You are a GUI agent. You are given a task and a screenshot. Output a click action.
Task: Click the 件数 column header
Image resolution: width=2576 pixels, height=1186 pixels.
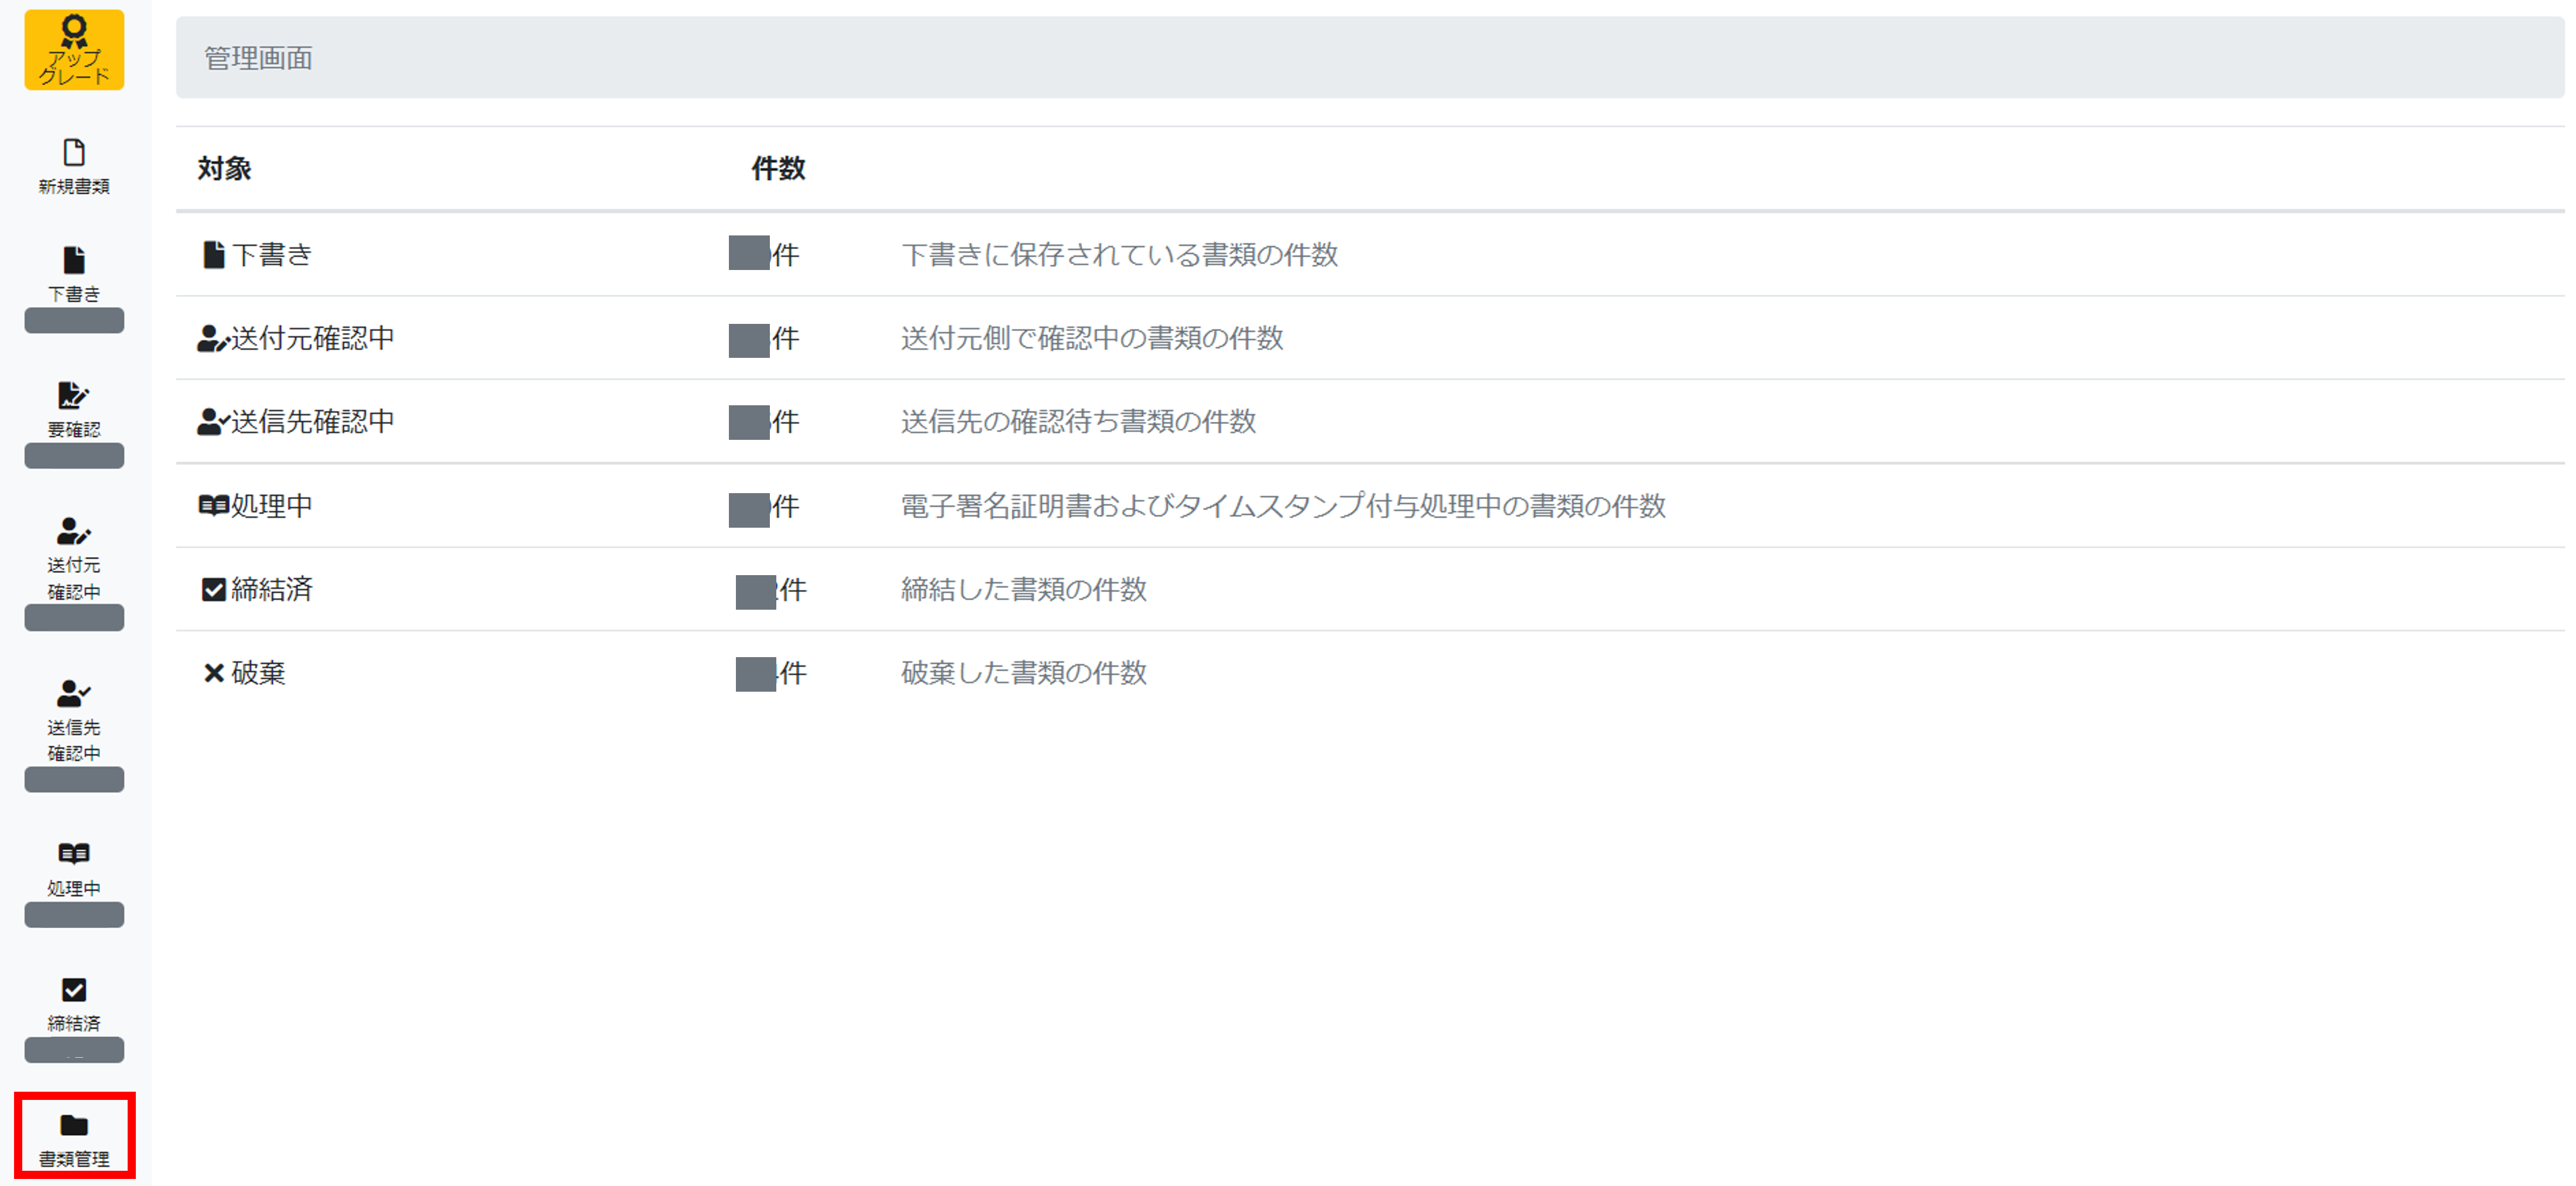(x=778, y=169)
